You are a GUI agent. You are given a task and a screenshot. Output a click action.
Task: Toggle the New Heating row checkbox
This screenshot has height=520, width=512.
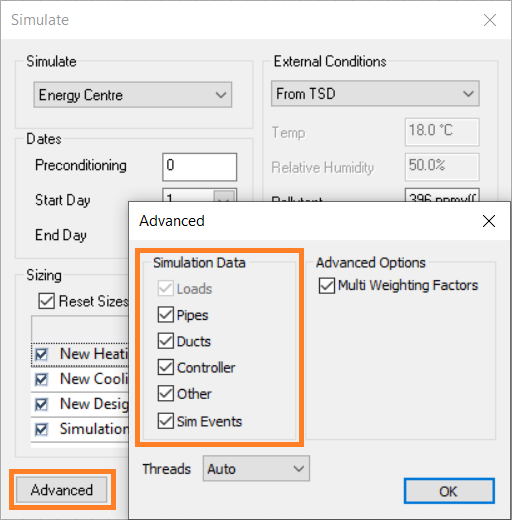pos(41,354)
